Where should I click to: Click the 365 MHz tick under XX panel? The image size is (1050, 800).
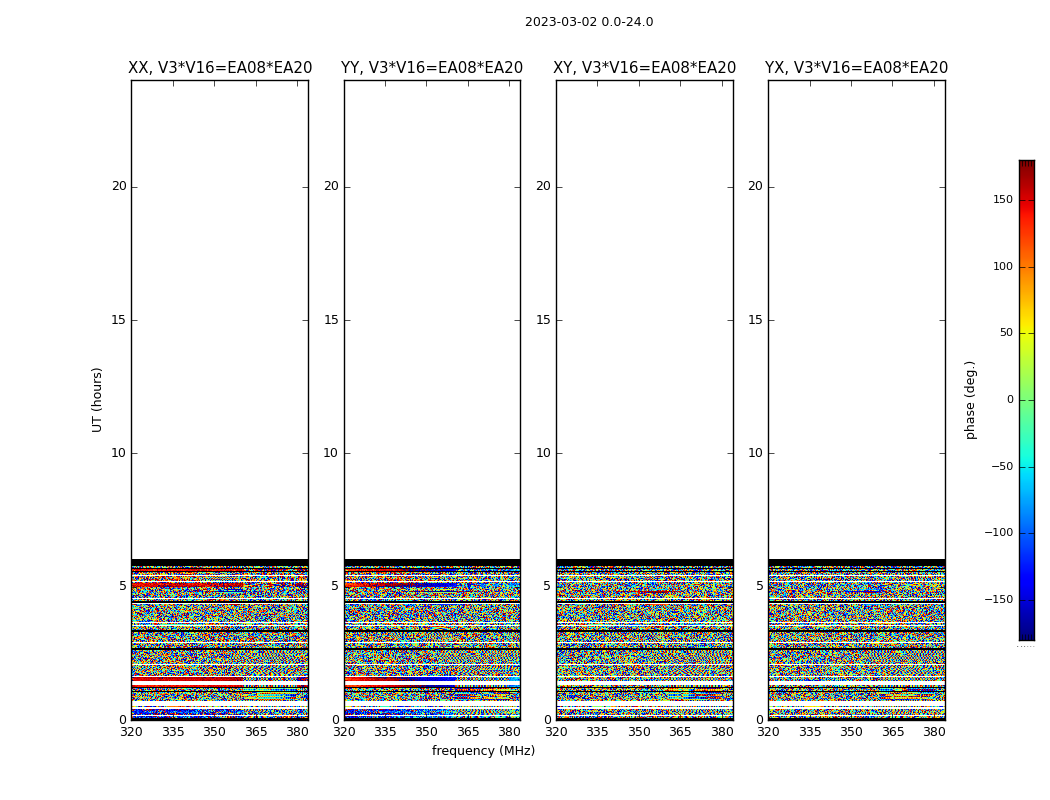point(256,732)
